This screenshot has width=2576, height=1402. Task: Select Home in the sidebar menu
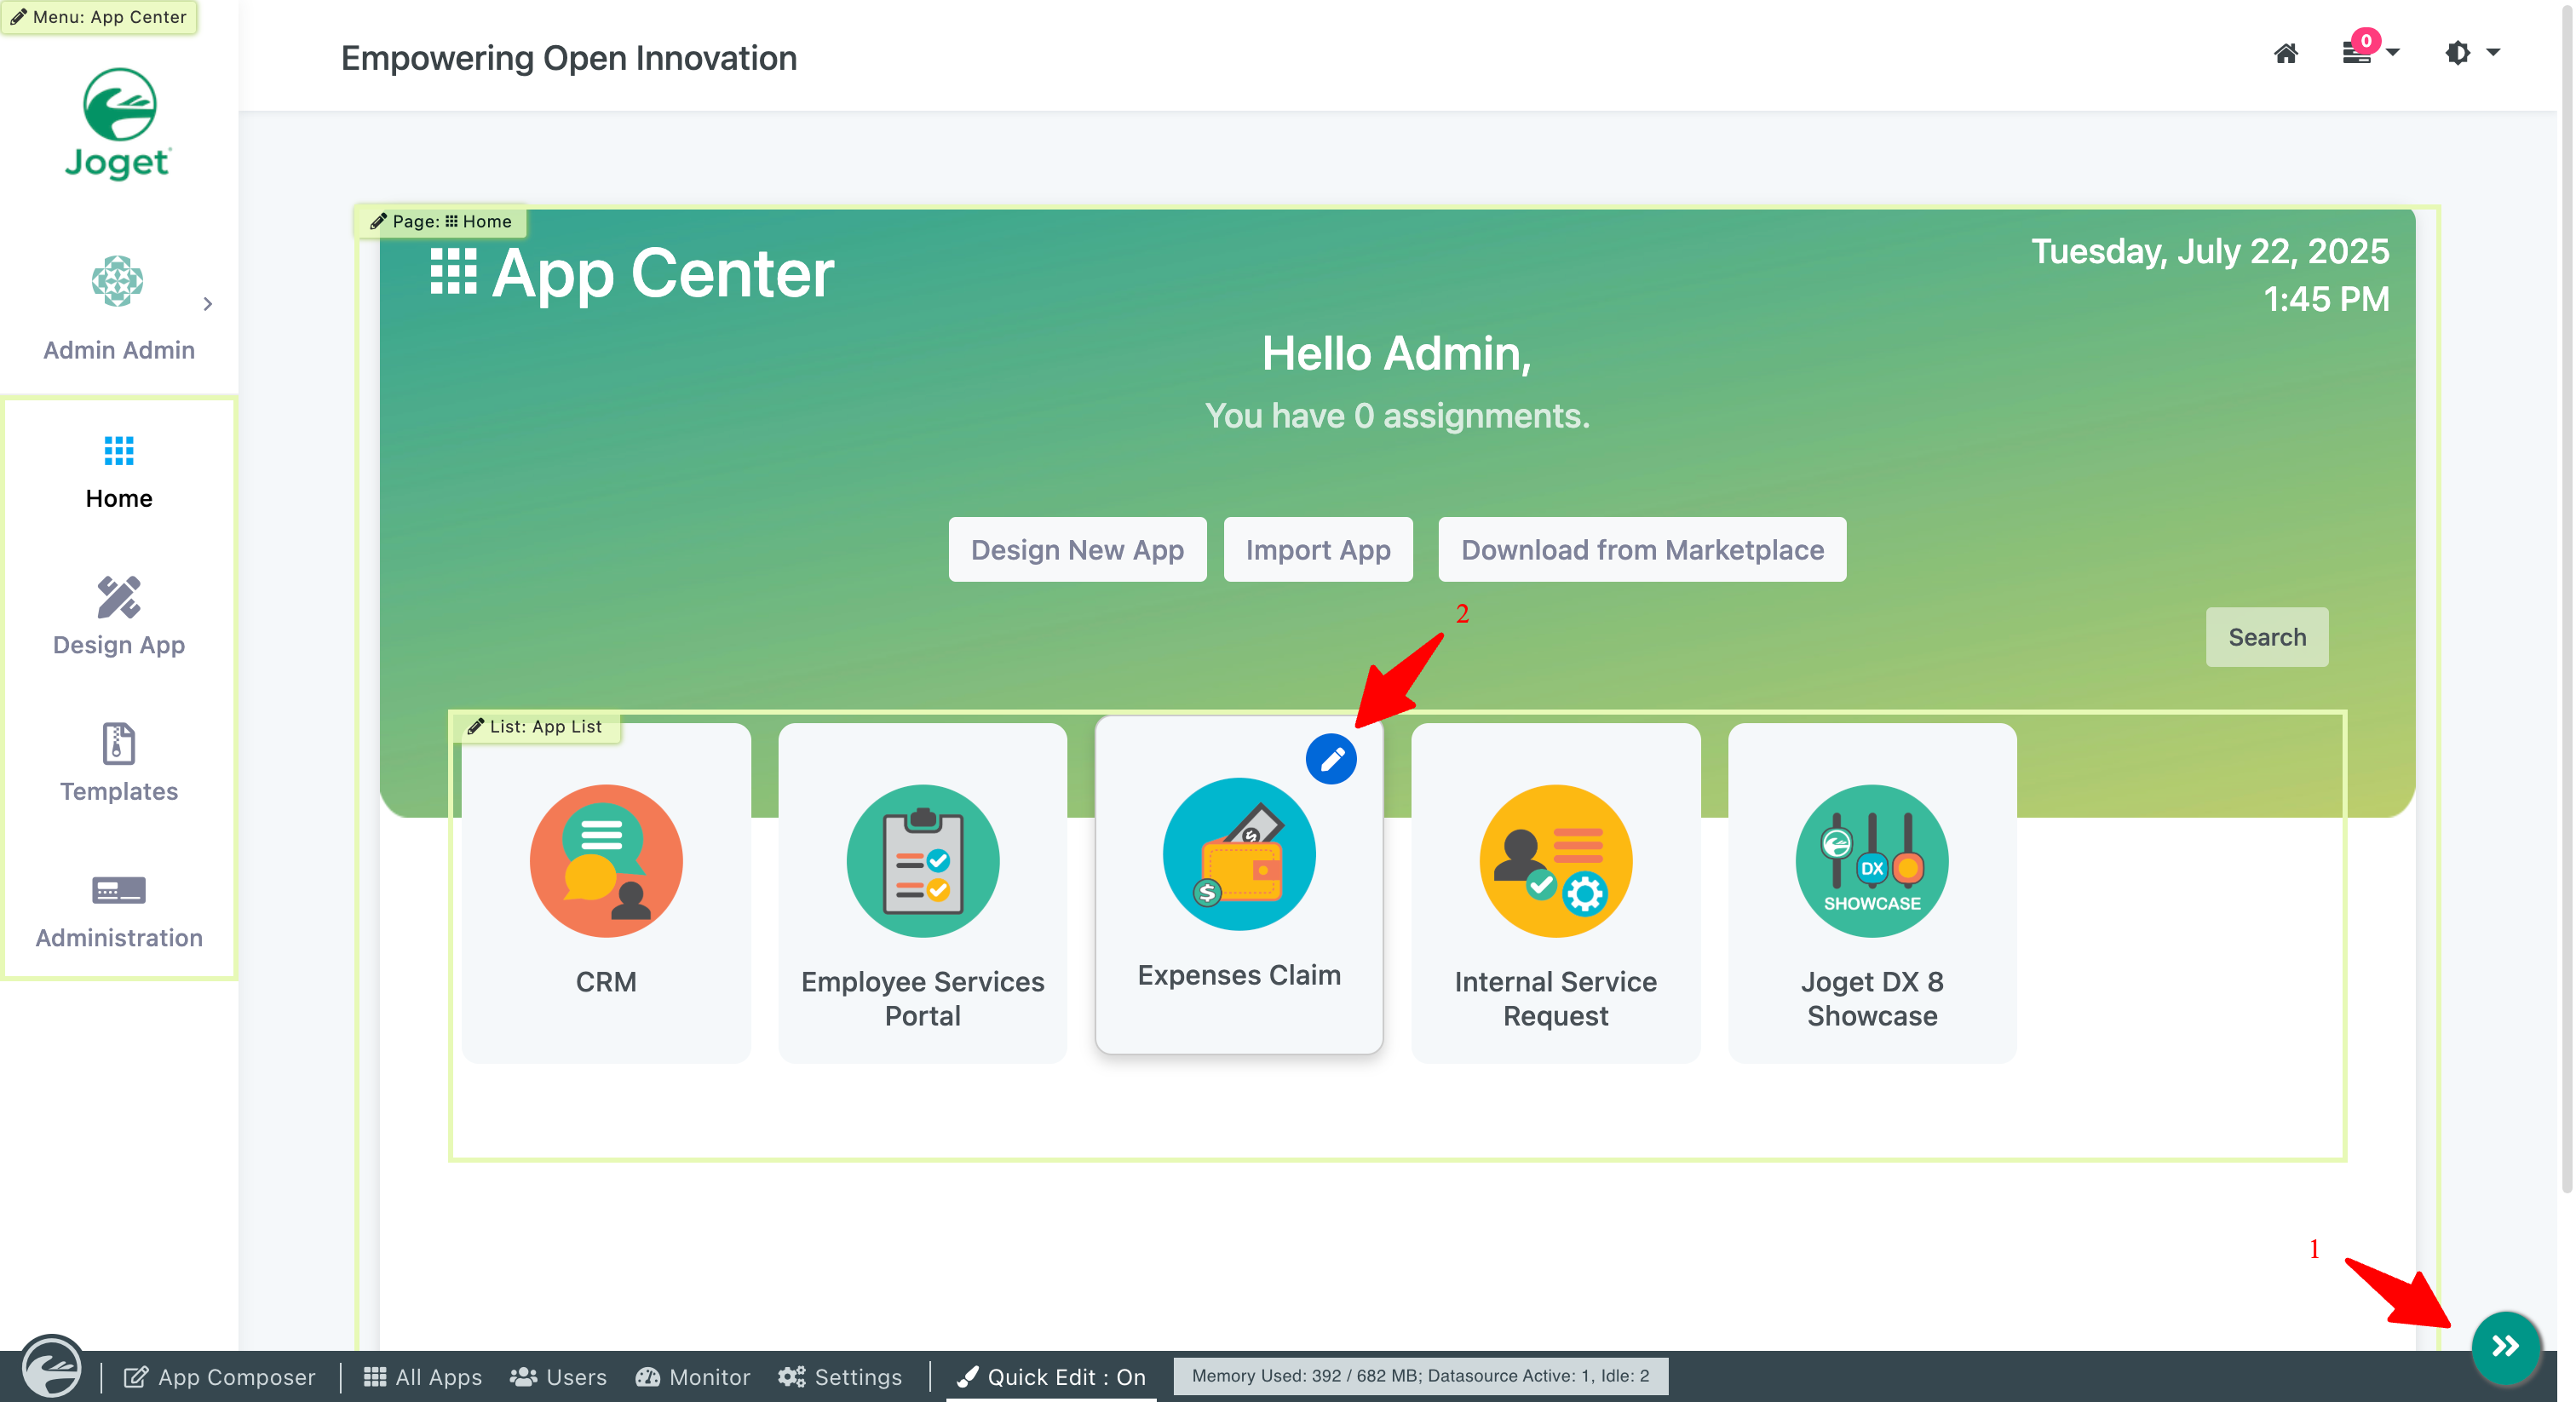119,473
